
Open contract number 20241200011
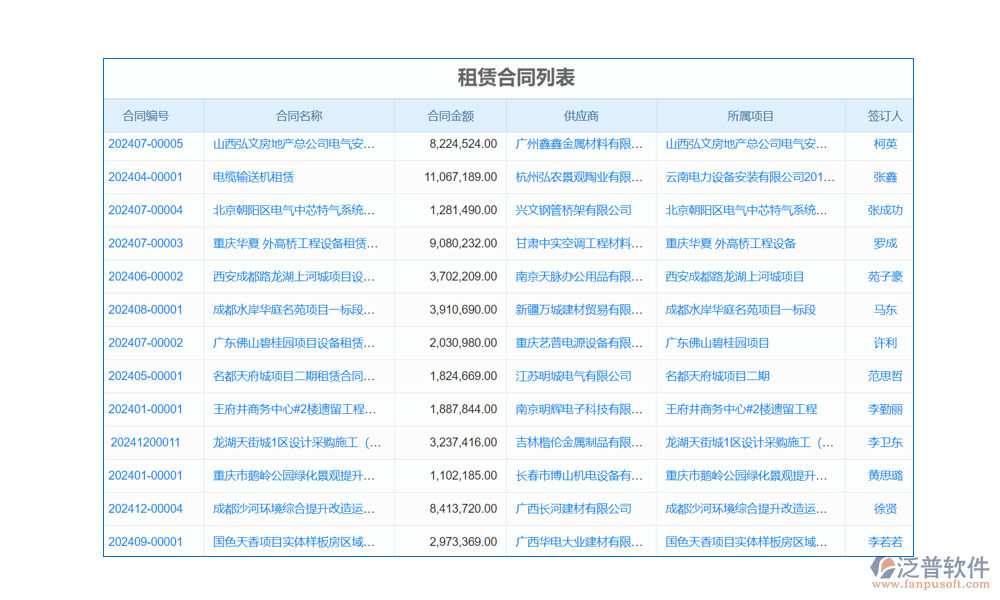[x=146, y=442]
